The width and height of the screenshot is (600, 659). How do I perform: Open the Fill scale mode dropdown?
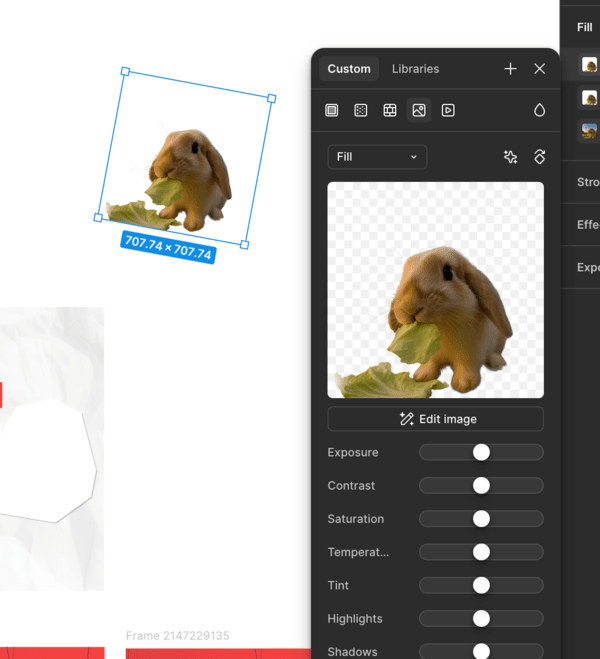(x=377, y=157)
